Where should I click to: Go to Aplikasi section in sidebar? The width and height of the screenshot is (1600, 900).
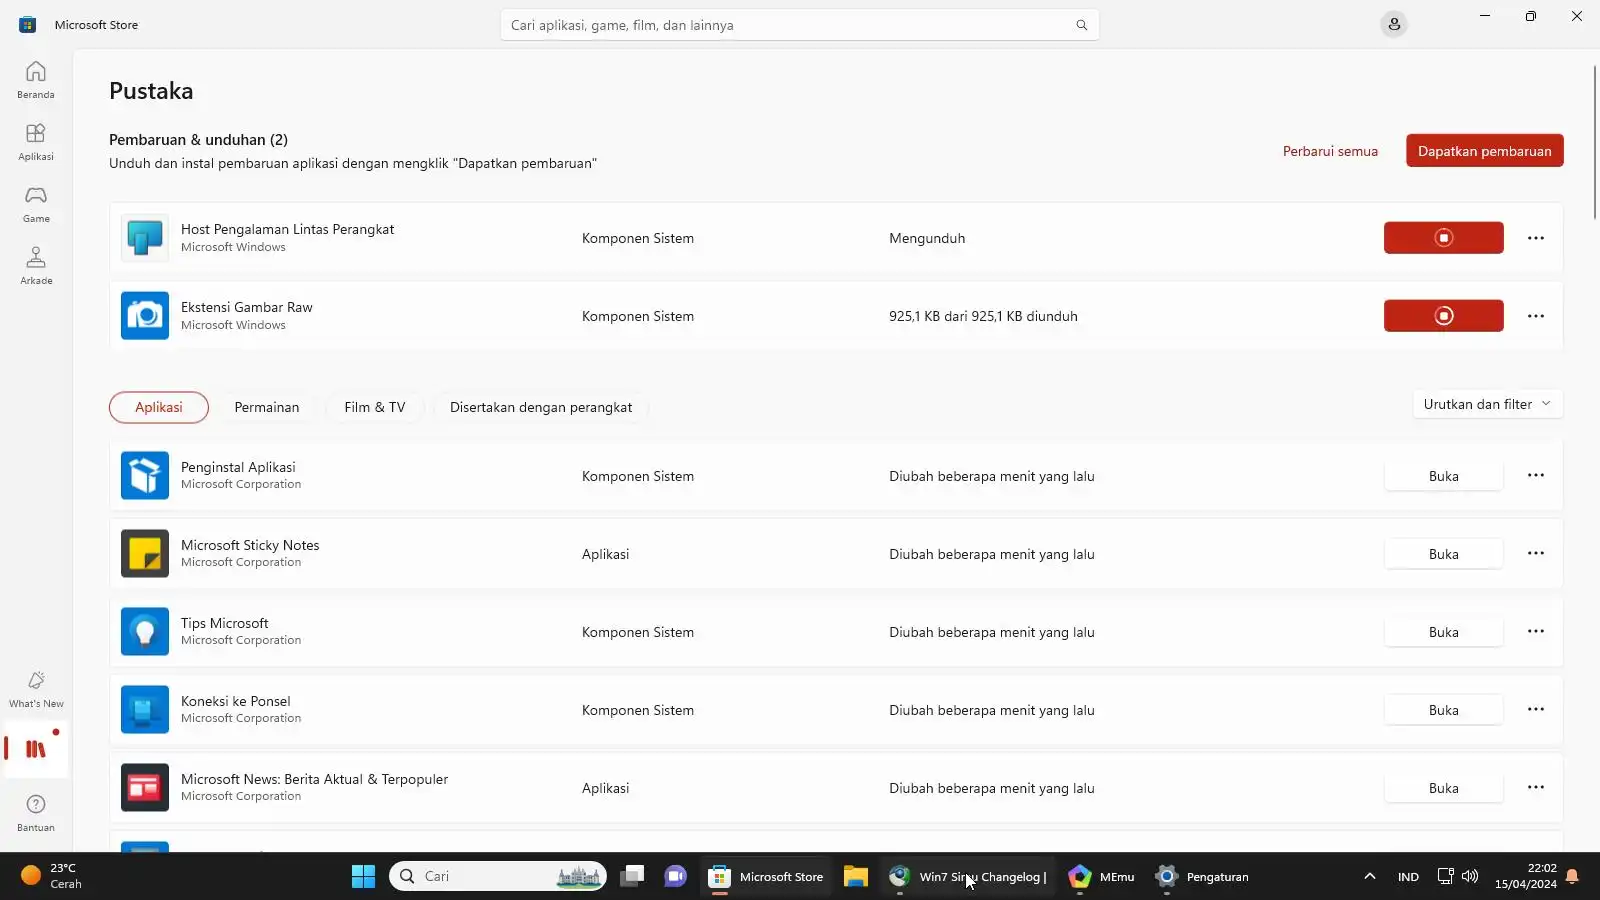coord(36,142)
